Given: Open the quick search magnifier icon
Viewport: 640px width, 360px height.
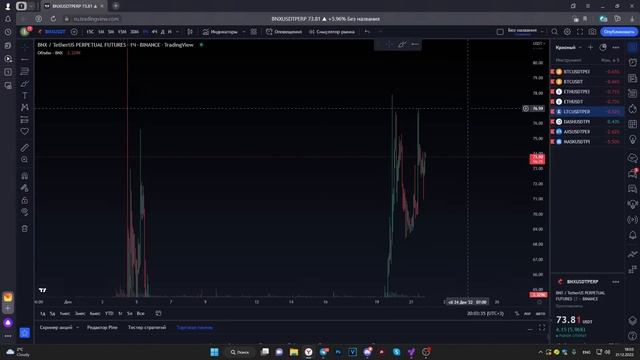Looking at the screenshot, I should pyautogui.click(x=554, y=32).
